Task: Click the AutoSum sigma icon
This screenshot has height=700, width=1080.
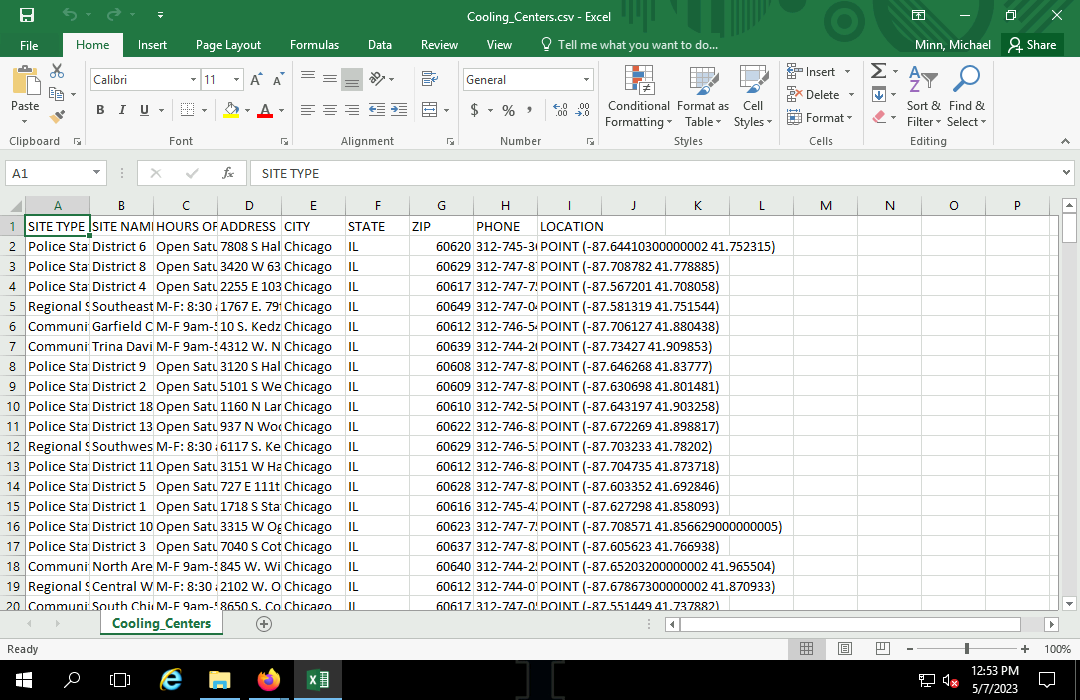Action: point(878,71)
